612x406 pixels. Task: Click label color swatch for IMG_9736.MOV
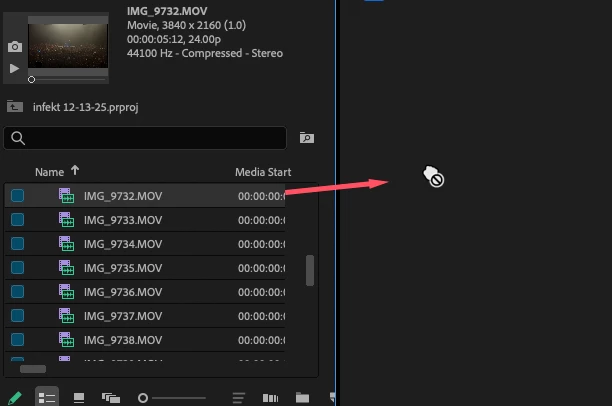click(x=18, y=292)
